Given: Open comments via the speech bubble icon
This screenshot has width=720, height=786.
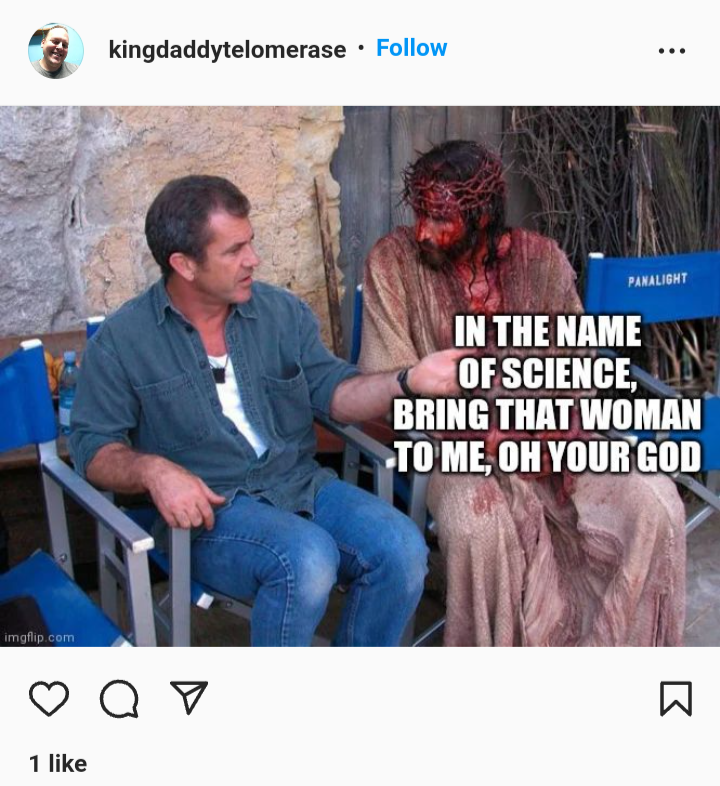Looking at the screenshot, I should (x=119, y=698).
